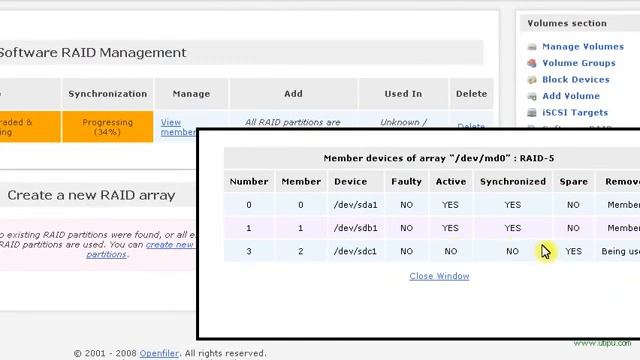The width and height of the screenshot is (640, 360).
Task: Click Volumes section heading
Action: tap(567, 23)
